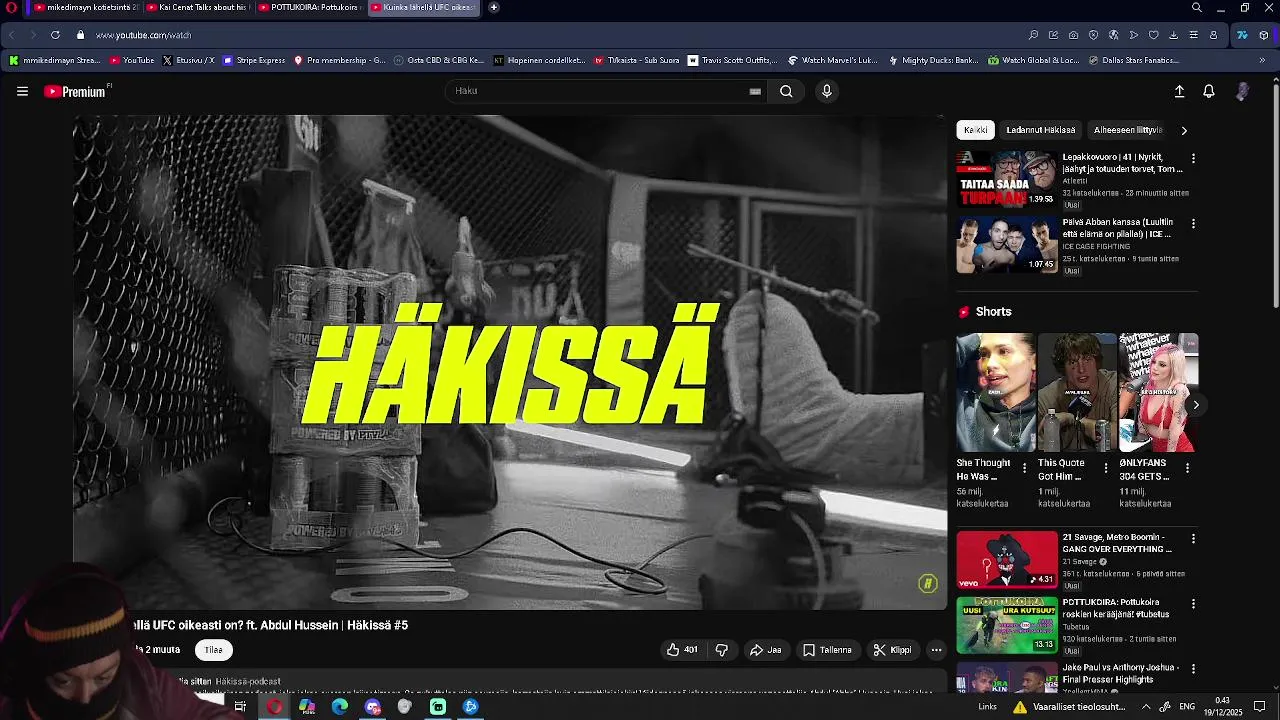
Task: Open the 'She Thought He Was' short
Action: tap(996, 392)
